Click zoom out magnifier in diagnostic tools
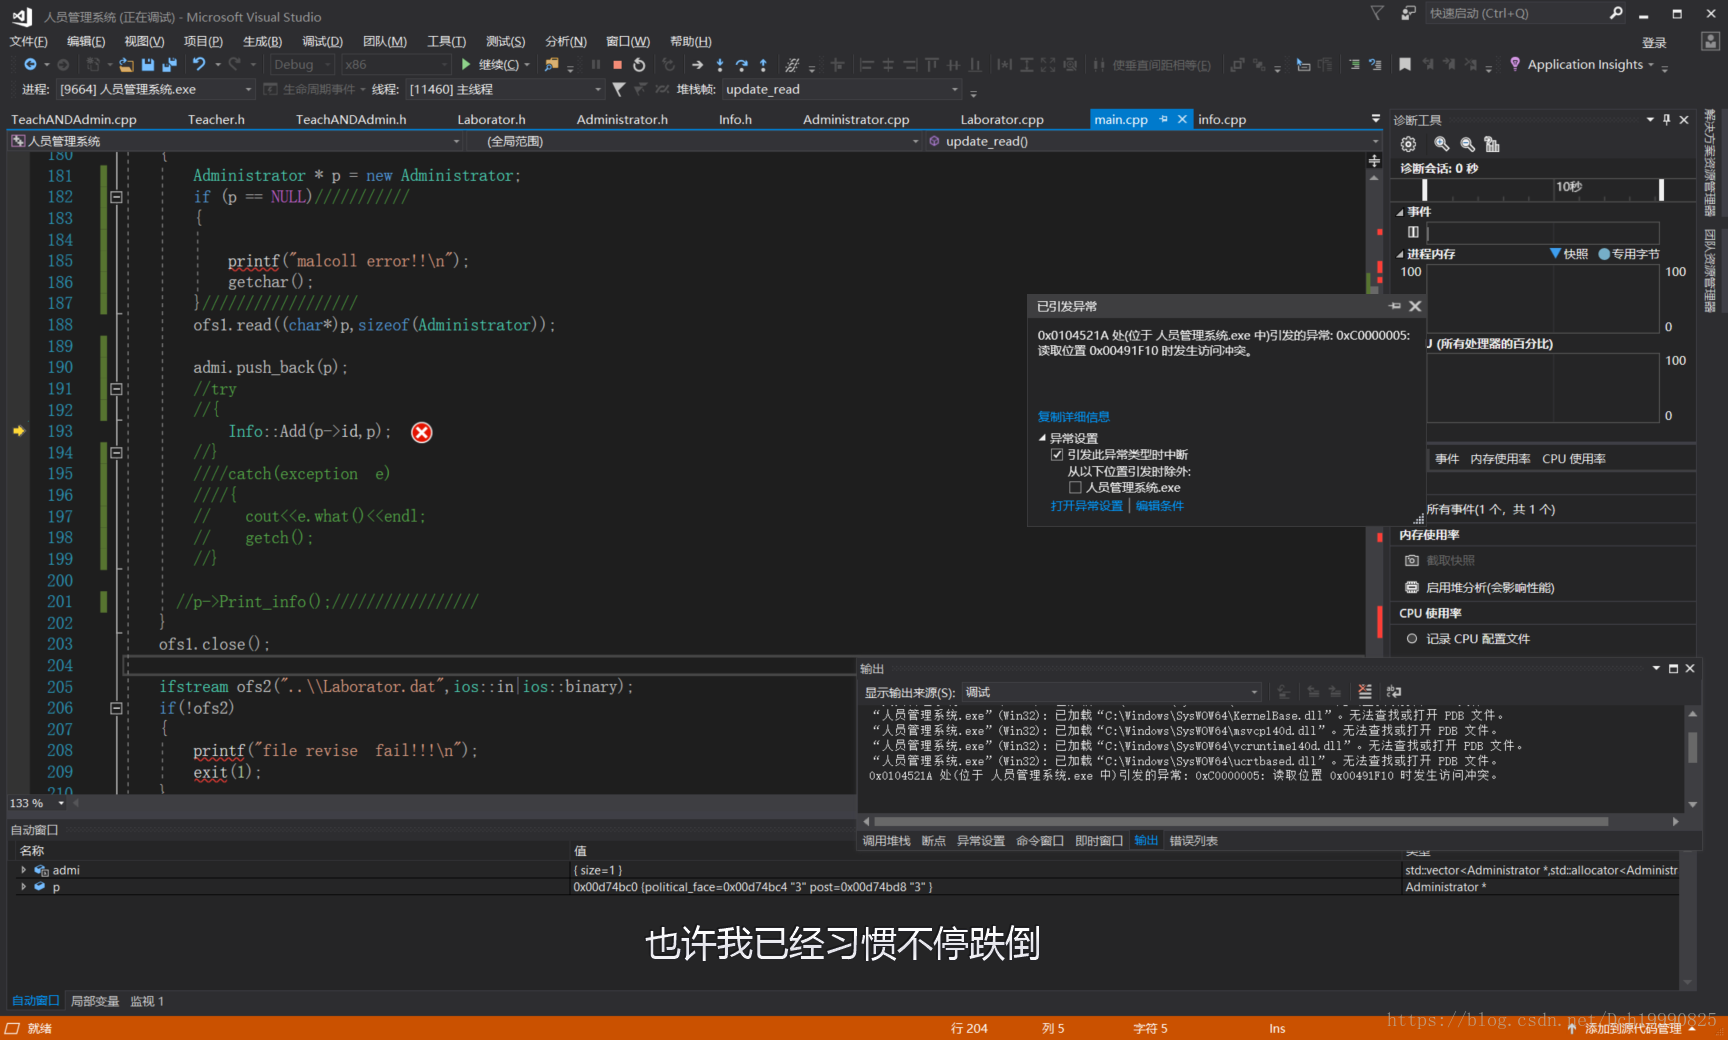Screen dimensions: 1728x1040 (1467, 144)
